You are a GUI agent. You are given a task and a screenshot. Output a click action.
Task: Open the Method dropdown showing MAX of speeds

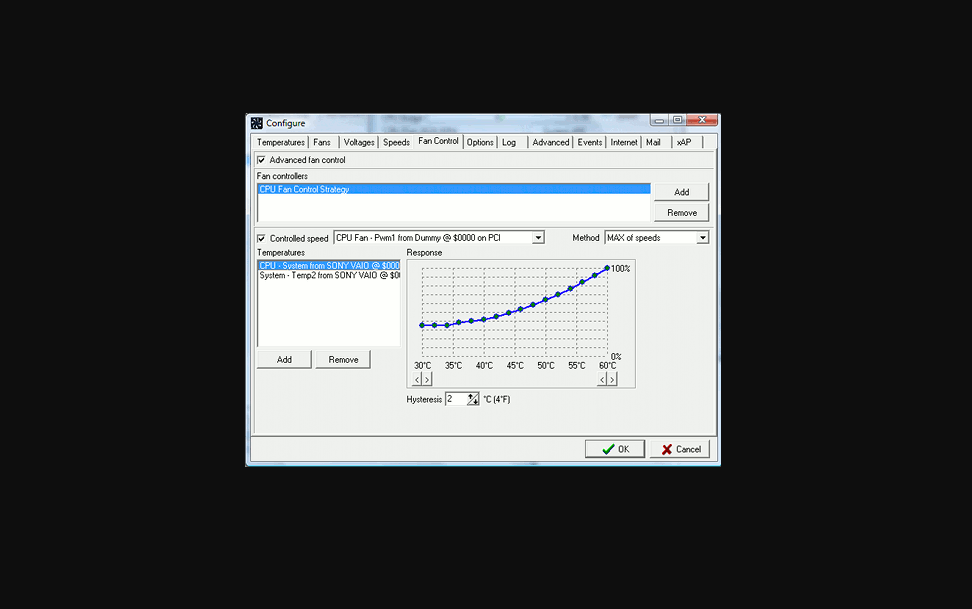(x=702, y=237)
